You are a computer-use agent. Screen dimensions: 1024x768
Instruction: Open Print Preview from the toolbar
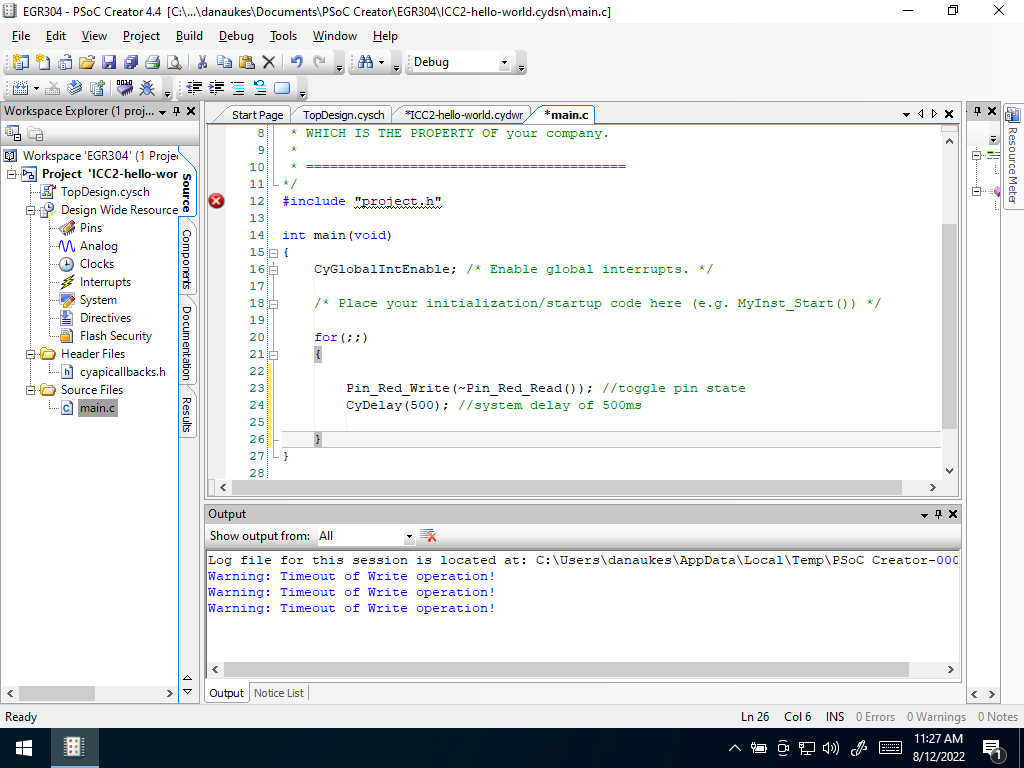coord(174,62)
